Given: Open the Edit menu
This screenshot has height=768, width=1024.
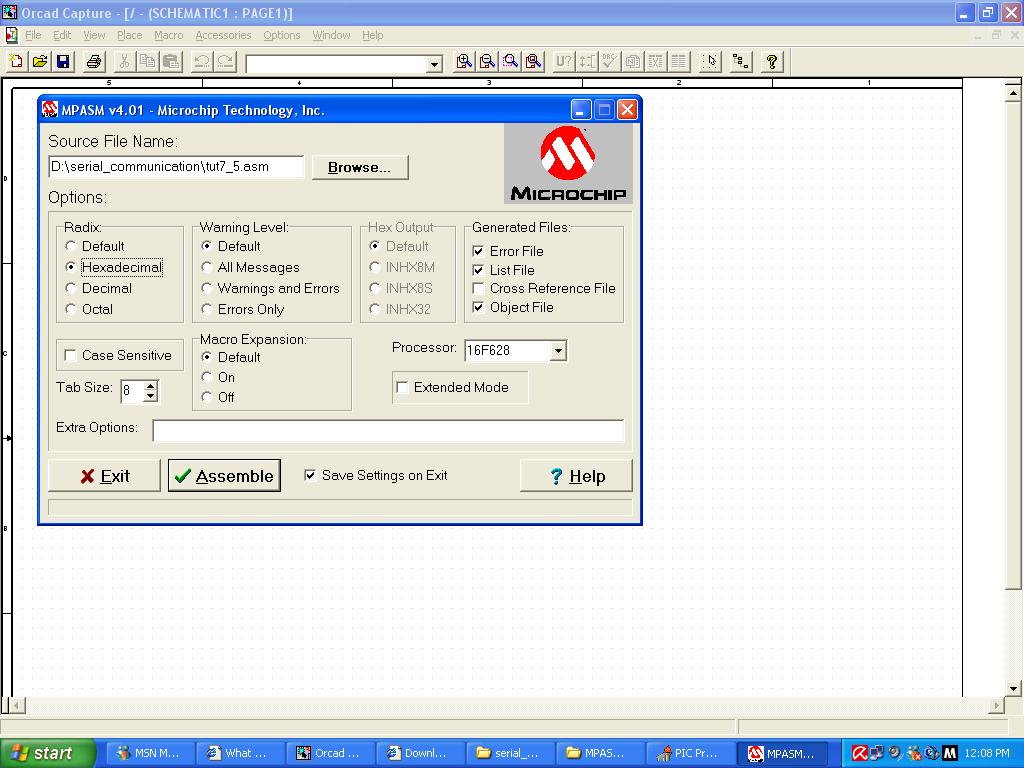Looking at the screenshot, I should point(62,35).
